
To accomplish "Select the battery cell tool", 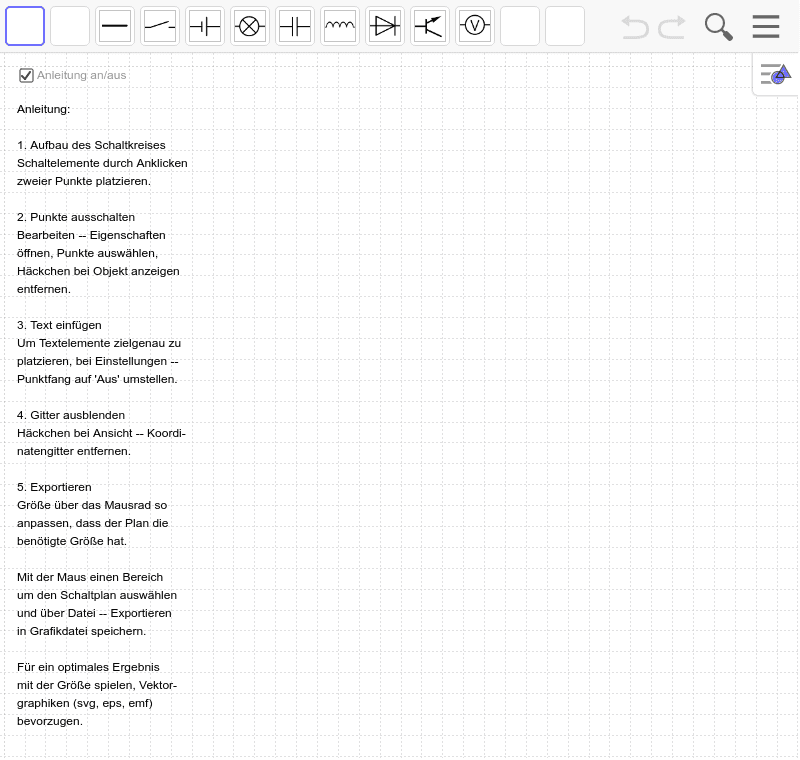I will tap(205, 26).
